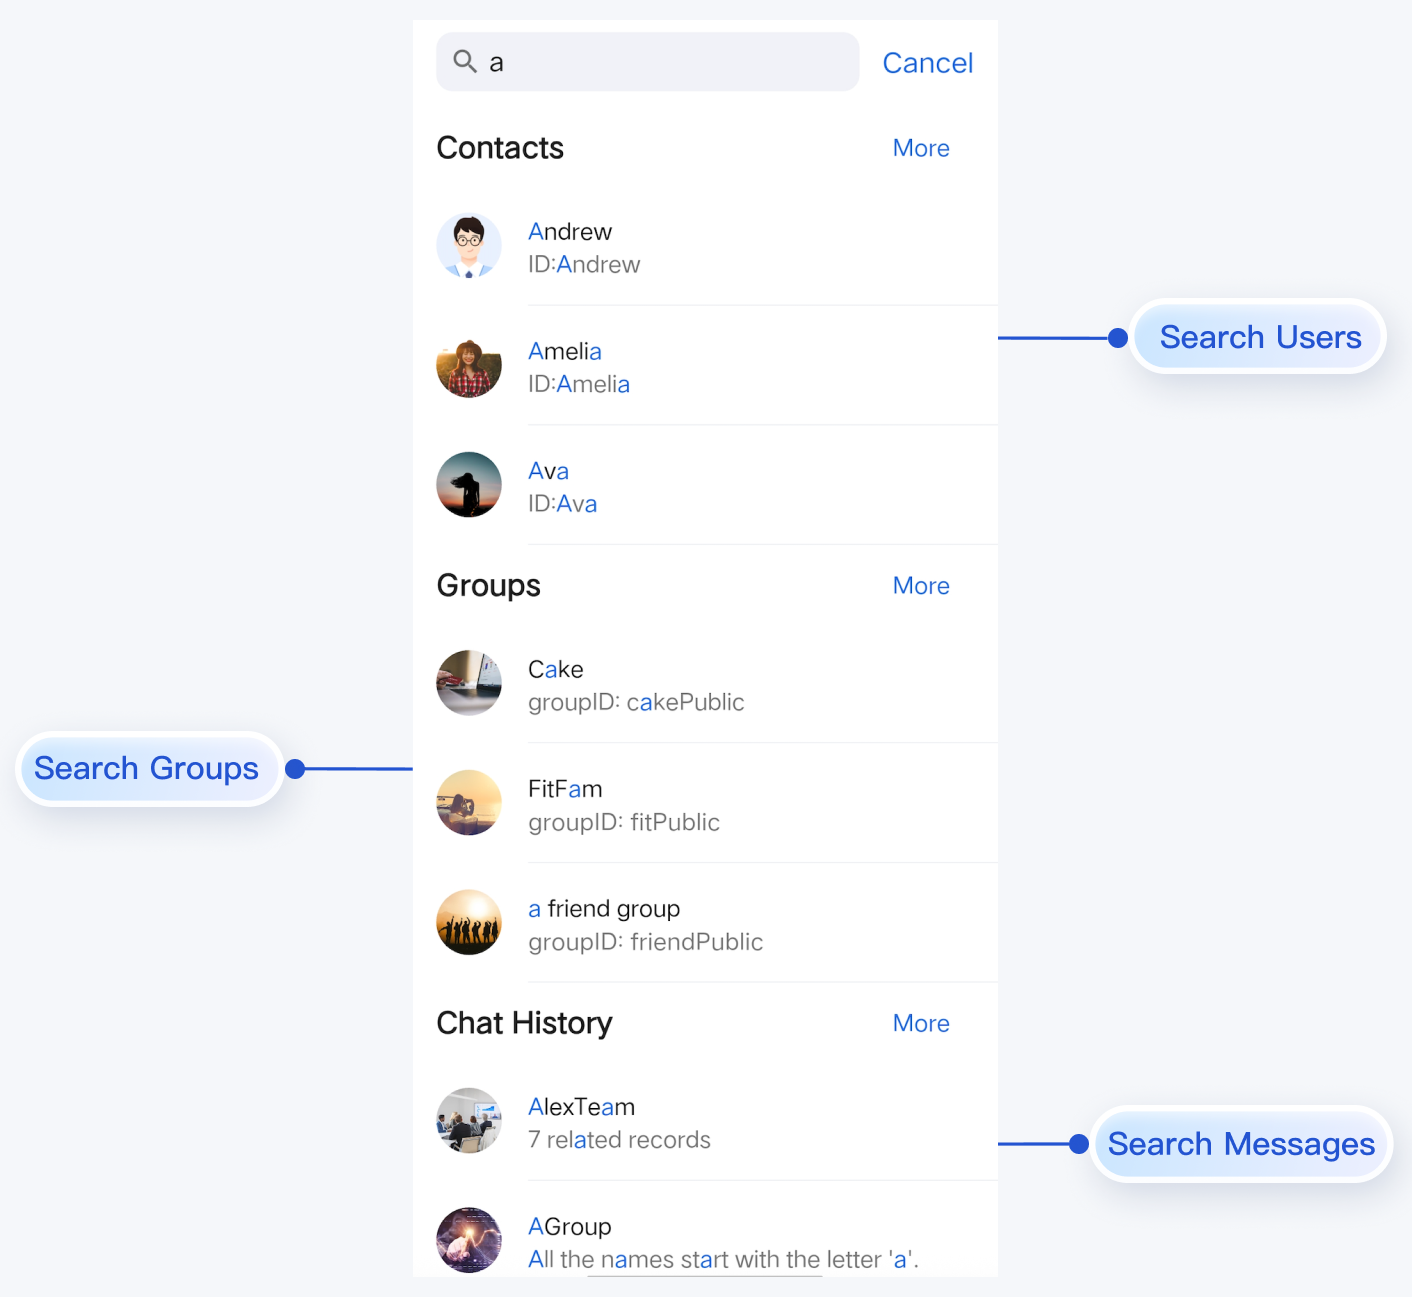Open the Cake group avatar

coord(469,684)
